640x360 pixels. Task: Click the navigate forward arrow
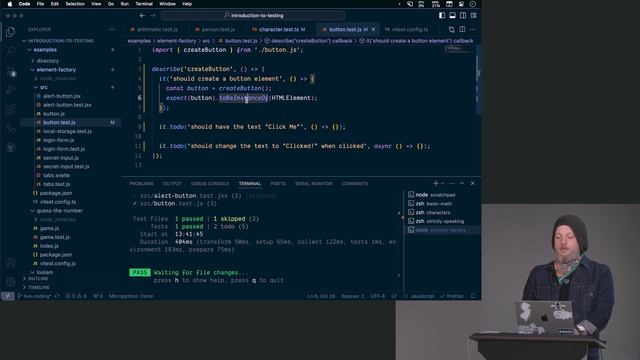153,16
